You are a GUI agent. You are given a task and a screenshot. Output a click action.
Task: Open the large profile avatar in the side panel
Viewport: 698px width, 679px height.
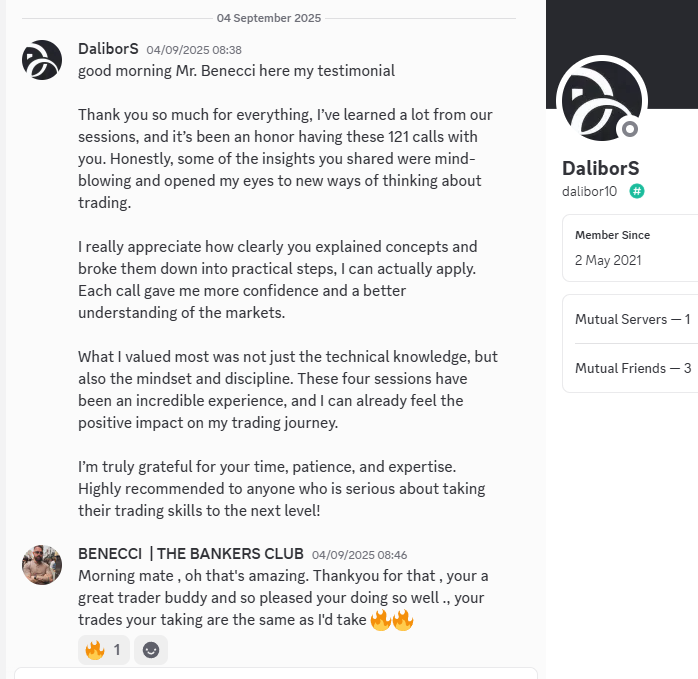tap(601, 101)
